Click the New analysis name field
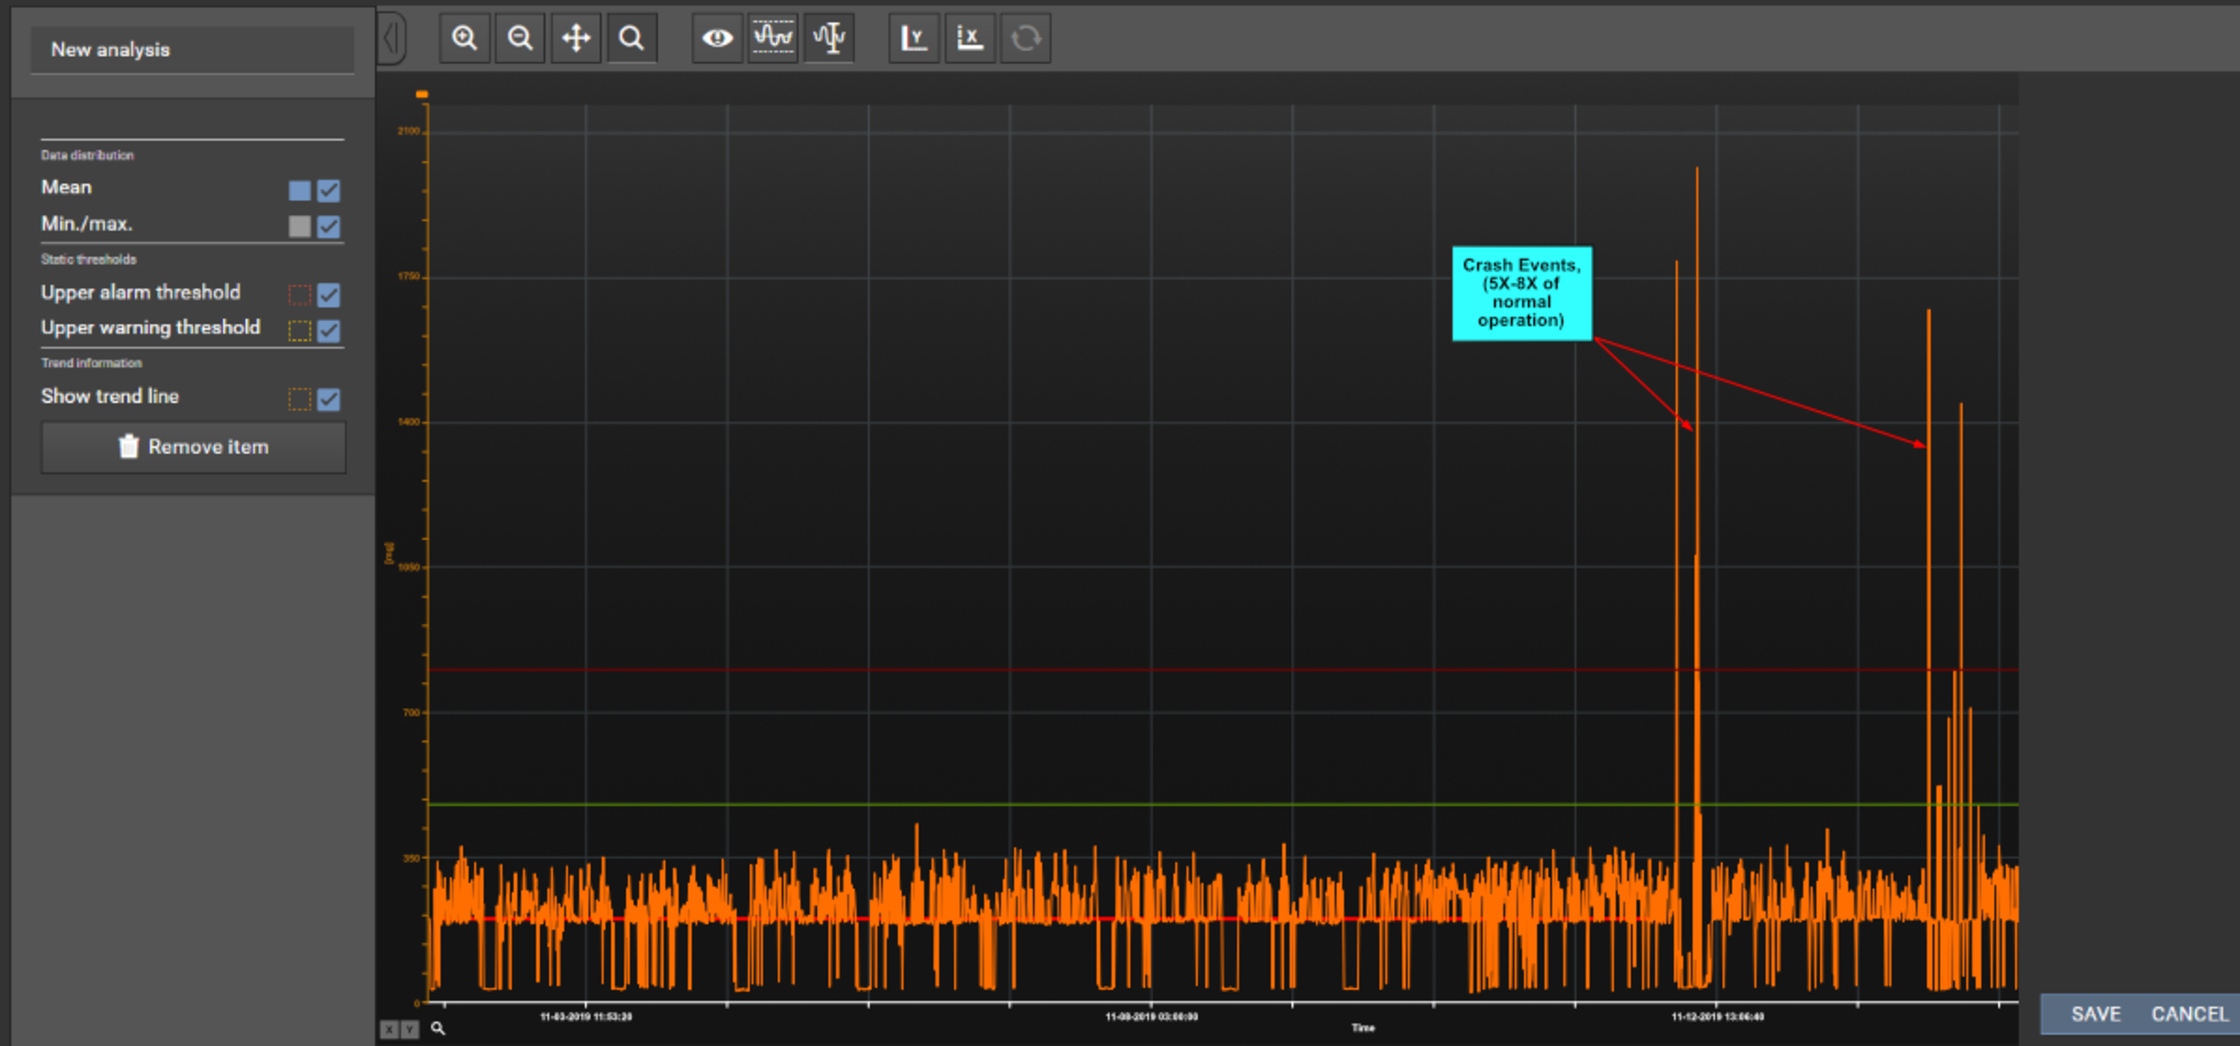 (192, 50)
